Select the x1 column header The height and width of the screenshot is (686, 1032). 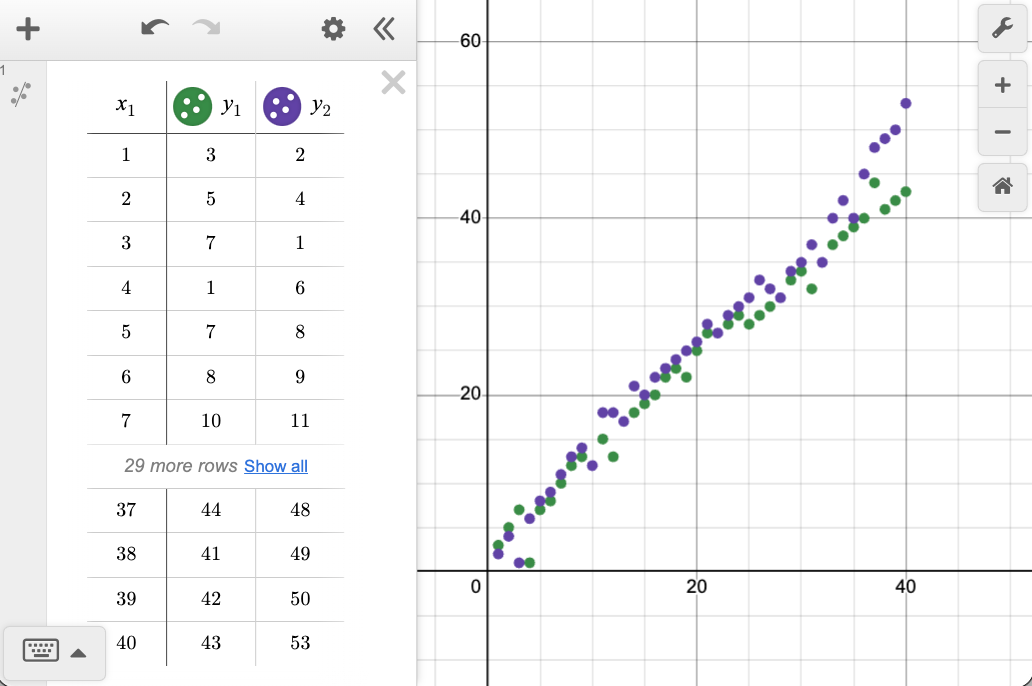(125, 107)
